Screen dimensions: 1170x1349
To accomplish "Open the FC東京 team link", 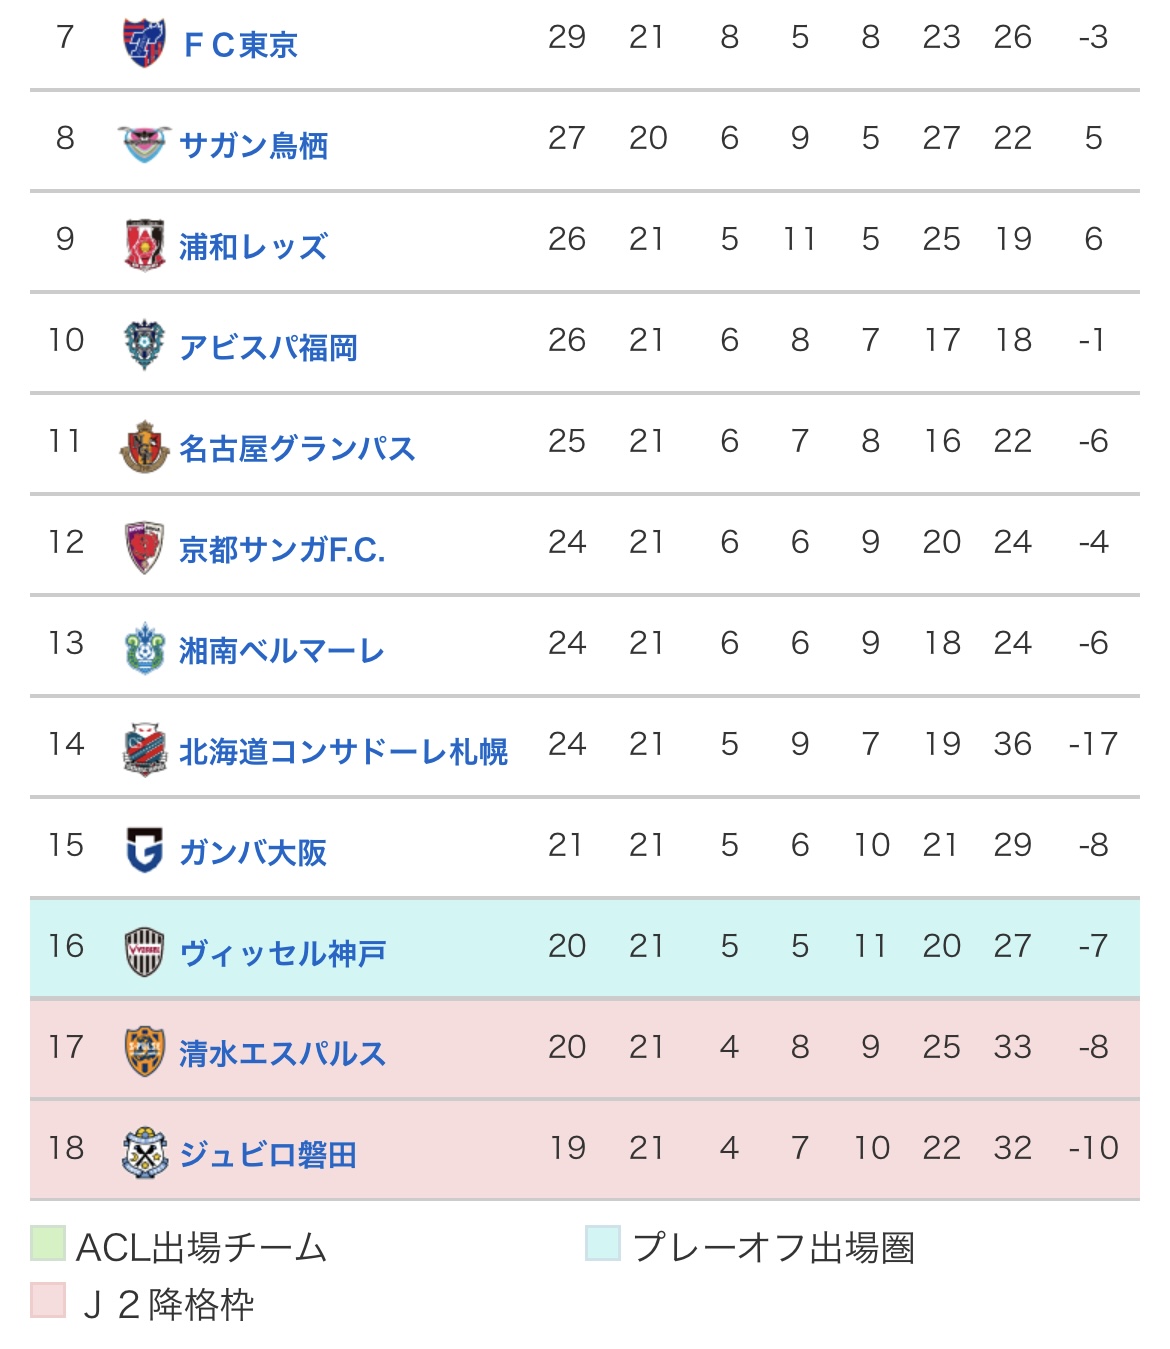I will coord(241,45).
